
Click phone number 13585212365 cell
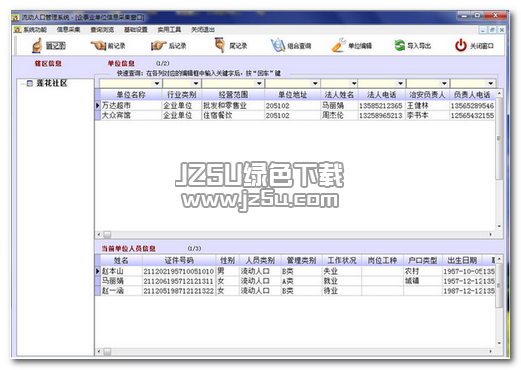381,106
